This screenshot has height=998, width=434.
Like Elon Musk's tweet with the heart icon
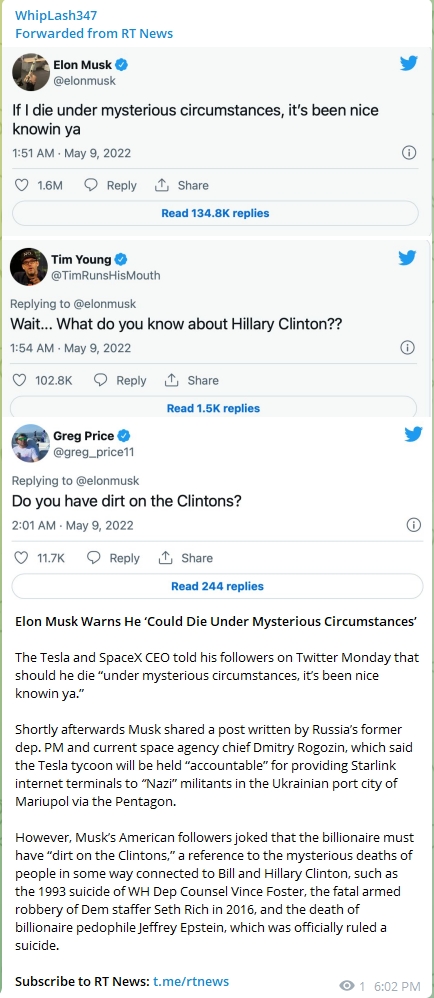22,185
